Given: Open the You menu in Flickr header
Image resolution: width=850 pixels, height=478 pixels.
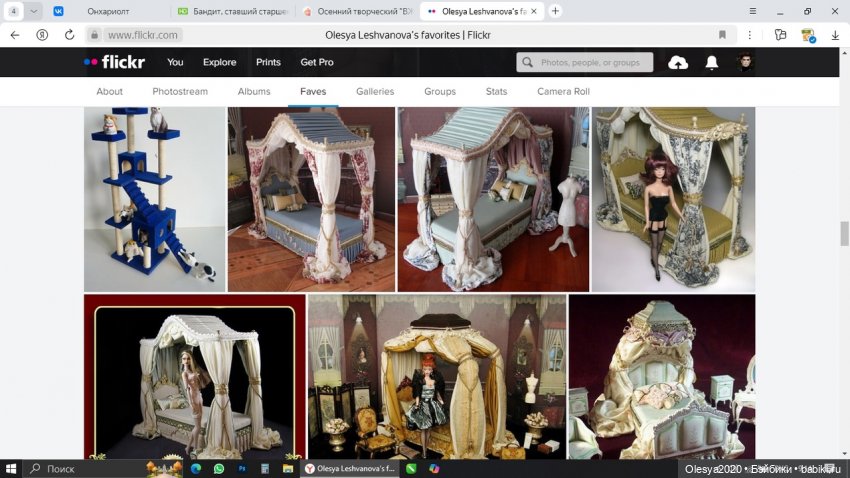Looking at the screenshot, I should click(x=175, y=62).
